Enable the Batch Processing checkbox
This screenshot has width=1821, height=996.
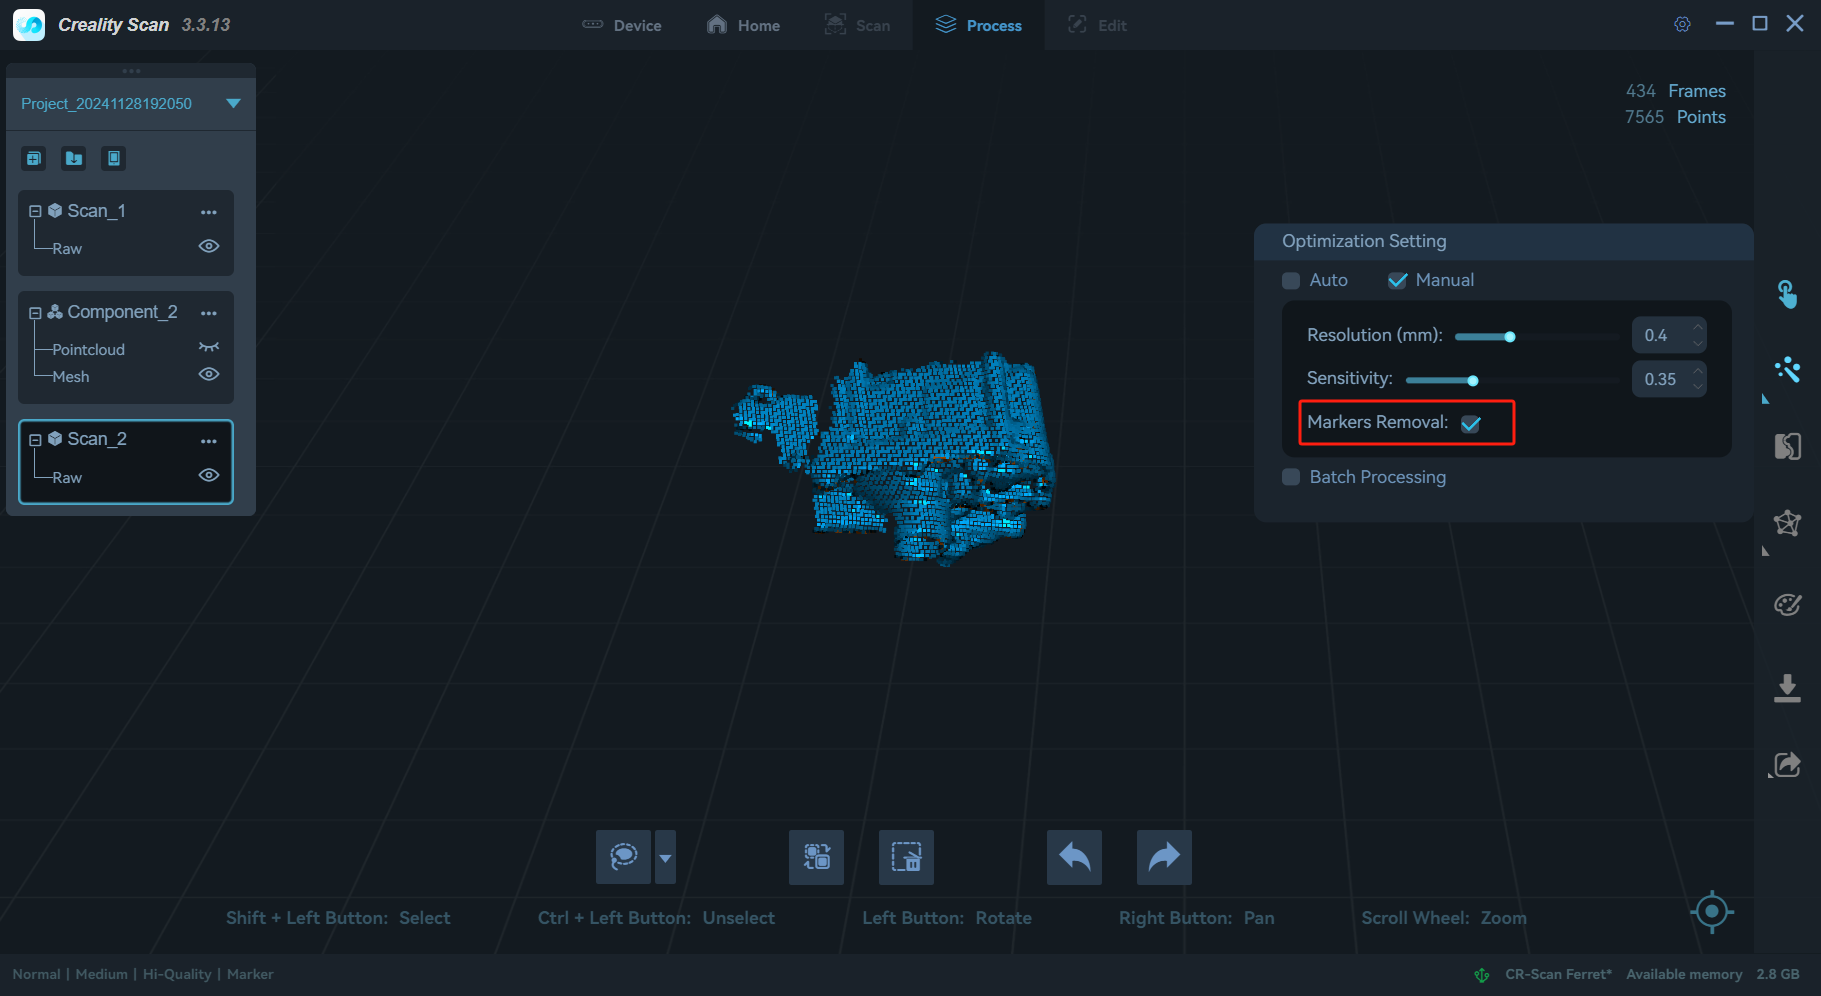coord(1291,477)
